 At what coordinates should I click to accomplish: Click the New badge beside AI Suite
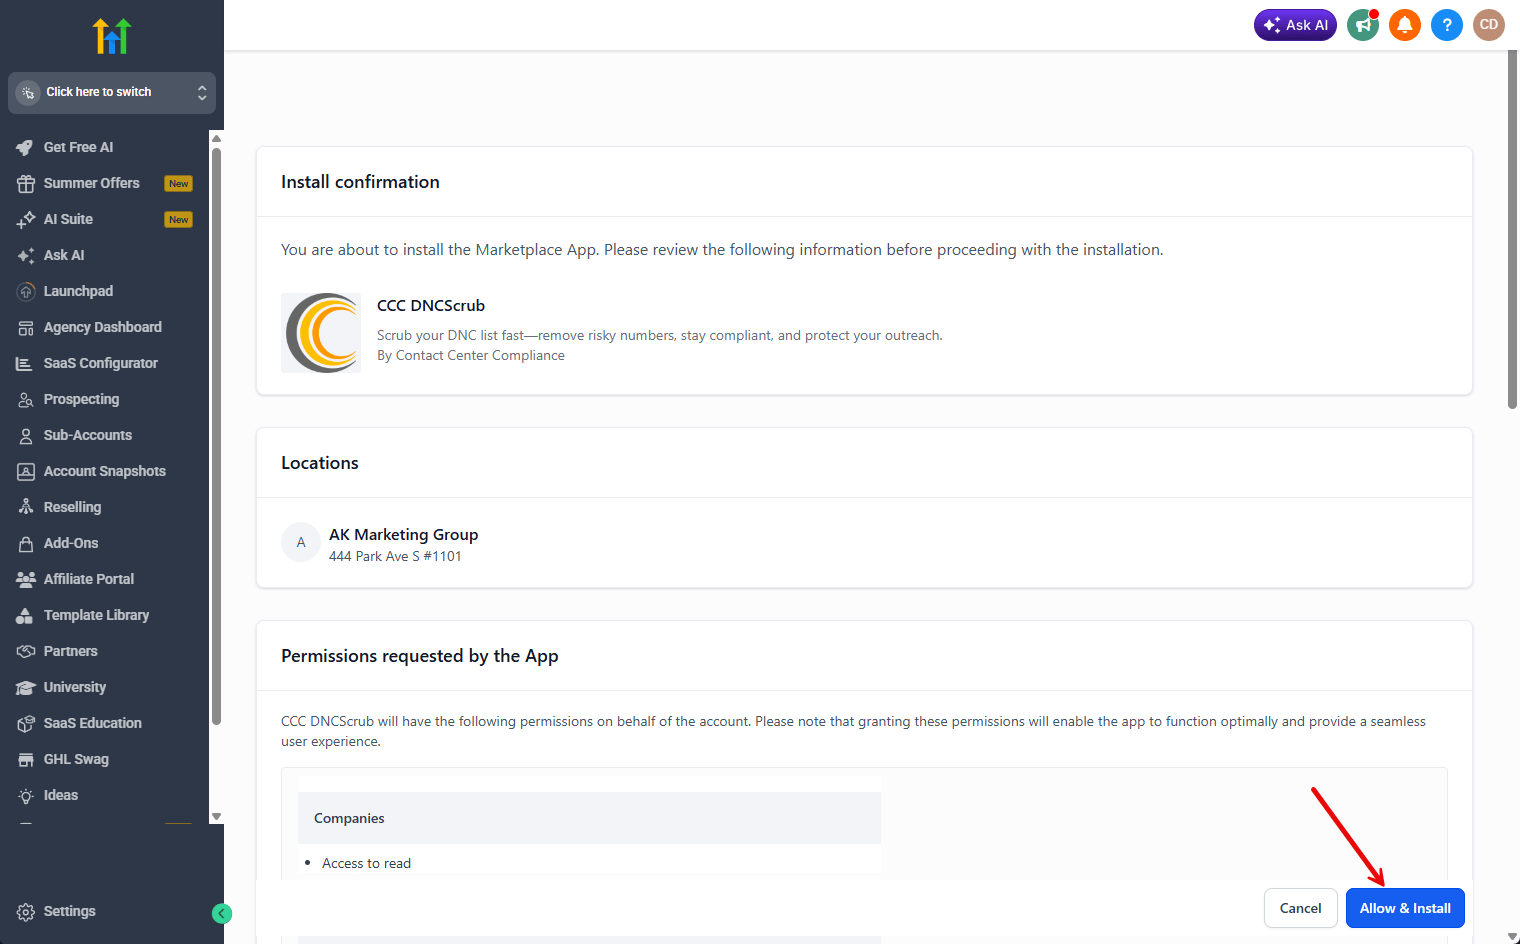(179, 220)
